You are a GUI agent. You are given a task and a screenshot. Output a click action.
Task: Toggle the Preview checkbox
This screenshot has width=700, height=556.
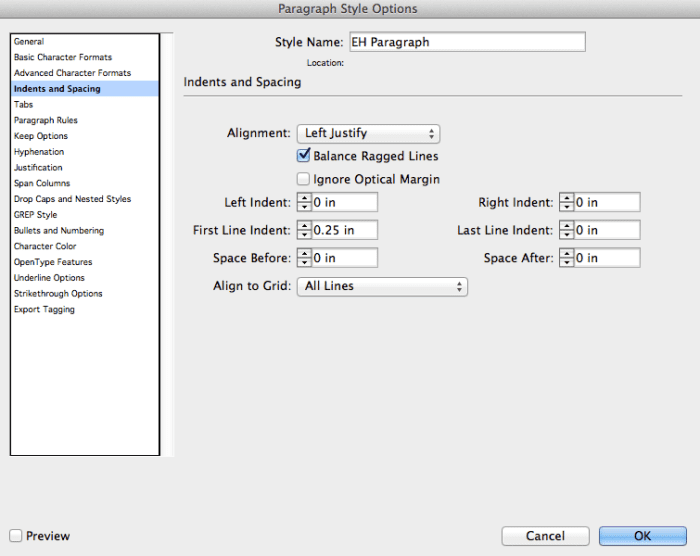tap(16, 535)
